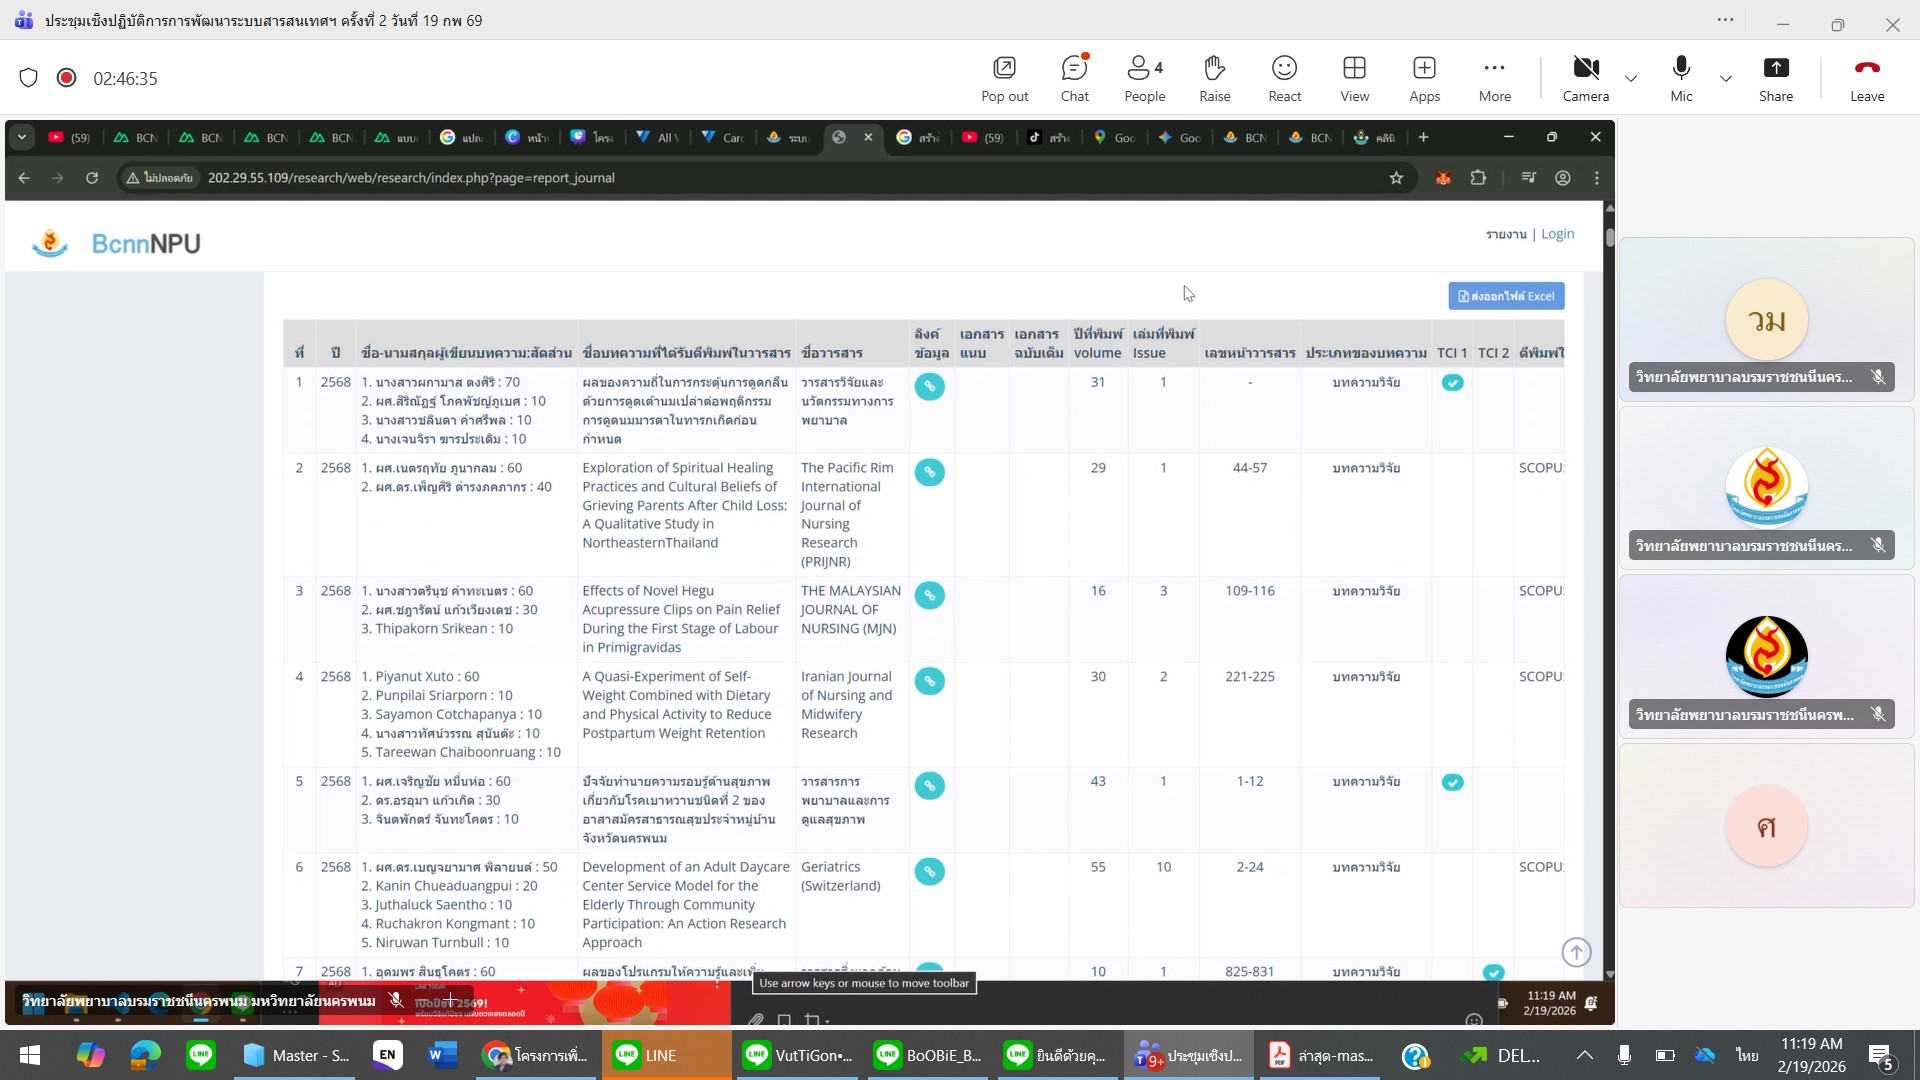Viewport: 1920px width, 1080px height.
Task: Expand the Mic options dropdown arrow
Action: (1726, 78)
